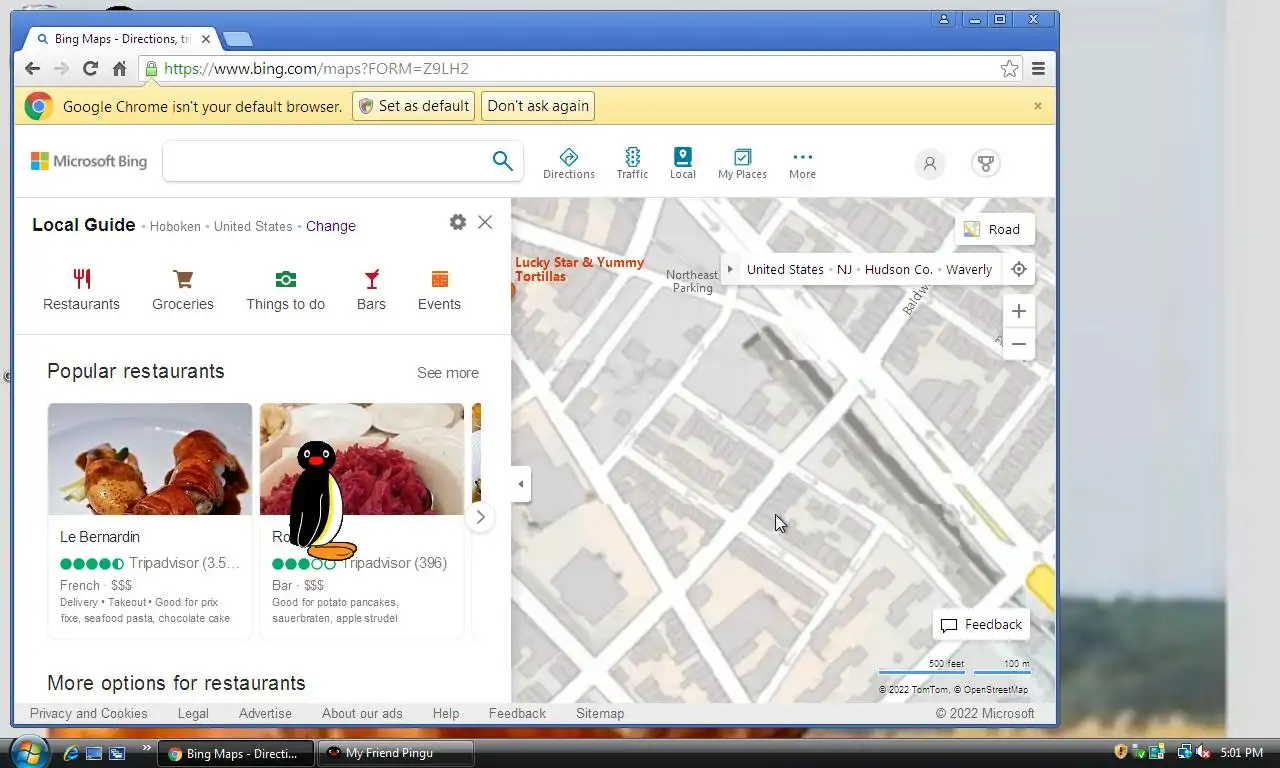This screenshot has height=768, width=1280.
Task: Click NJ in location breadcrumb
Action: pos(845,269)
